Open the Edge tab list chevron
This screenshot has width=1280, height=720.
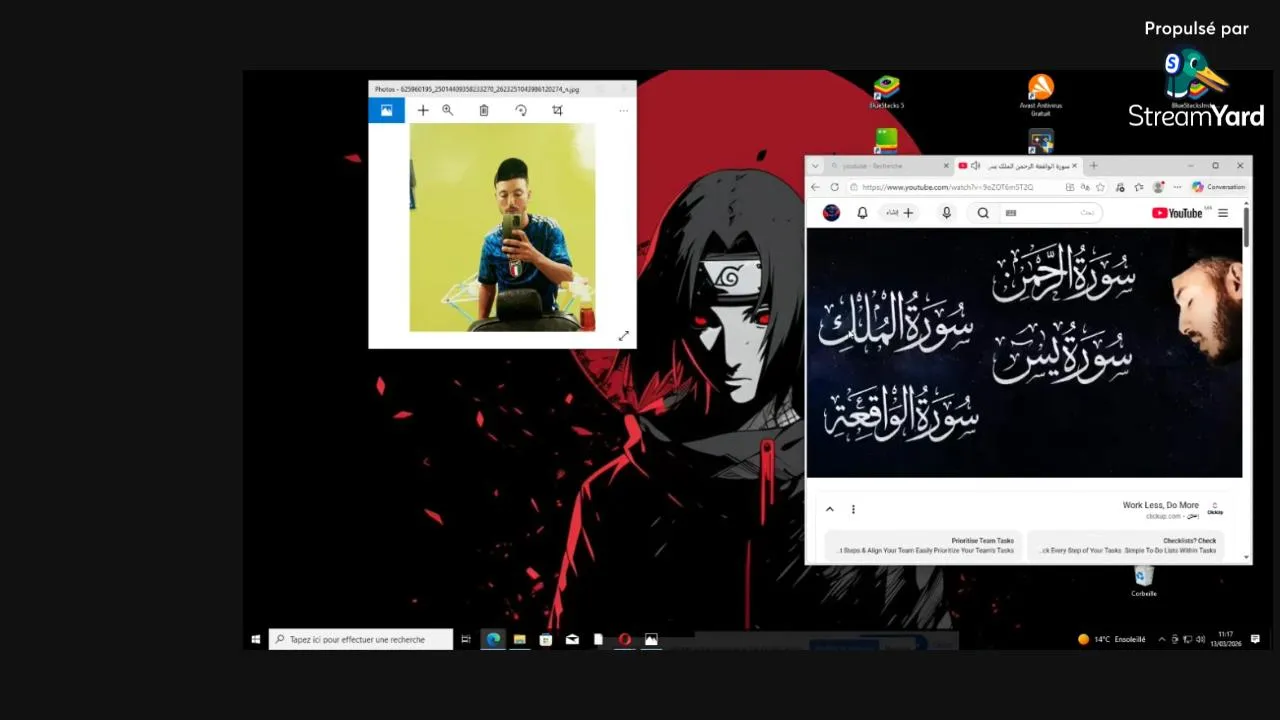[x=815, y=166]
